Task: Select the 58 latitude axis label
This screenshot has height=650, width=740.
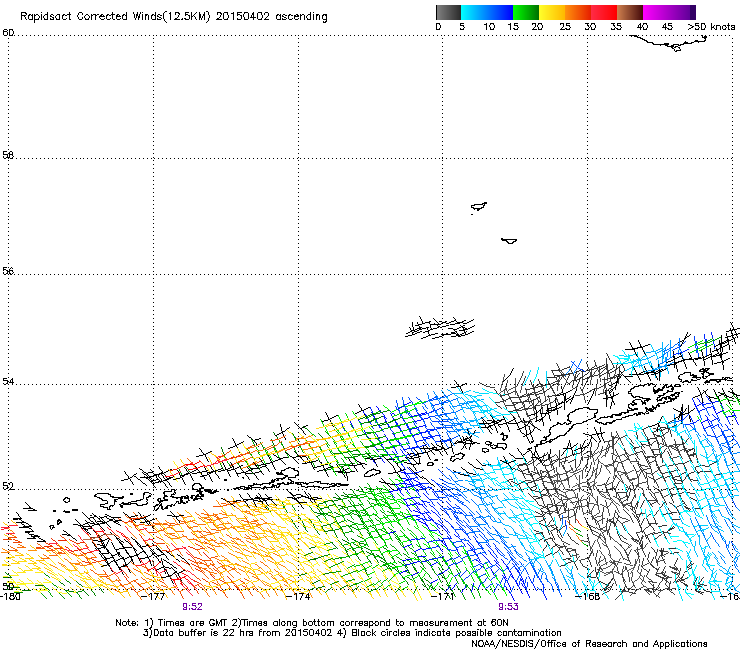Action: [8, 155]
